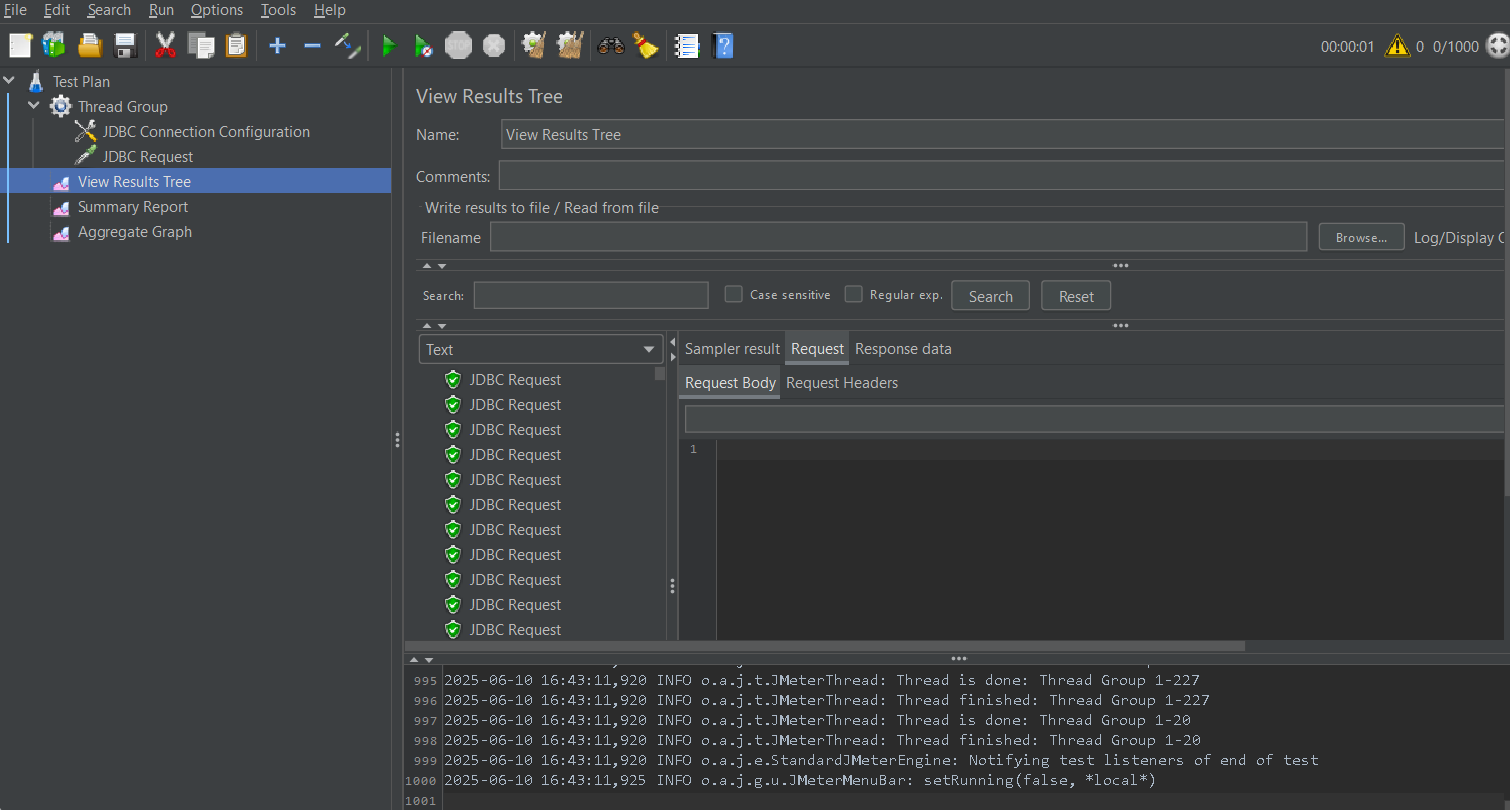Viewport: 1510px width, 810px height.
Task: Click the Copy toolbar icon
Action: click(x=201, y=45)
